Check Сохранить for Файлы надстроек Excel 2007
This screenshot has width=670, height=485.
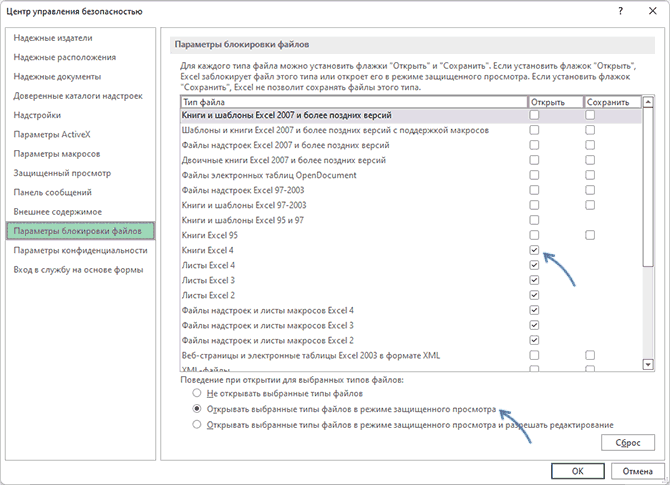coord(590,145)
